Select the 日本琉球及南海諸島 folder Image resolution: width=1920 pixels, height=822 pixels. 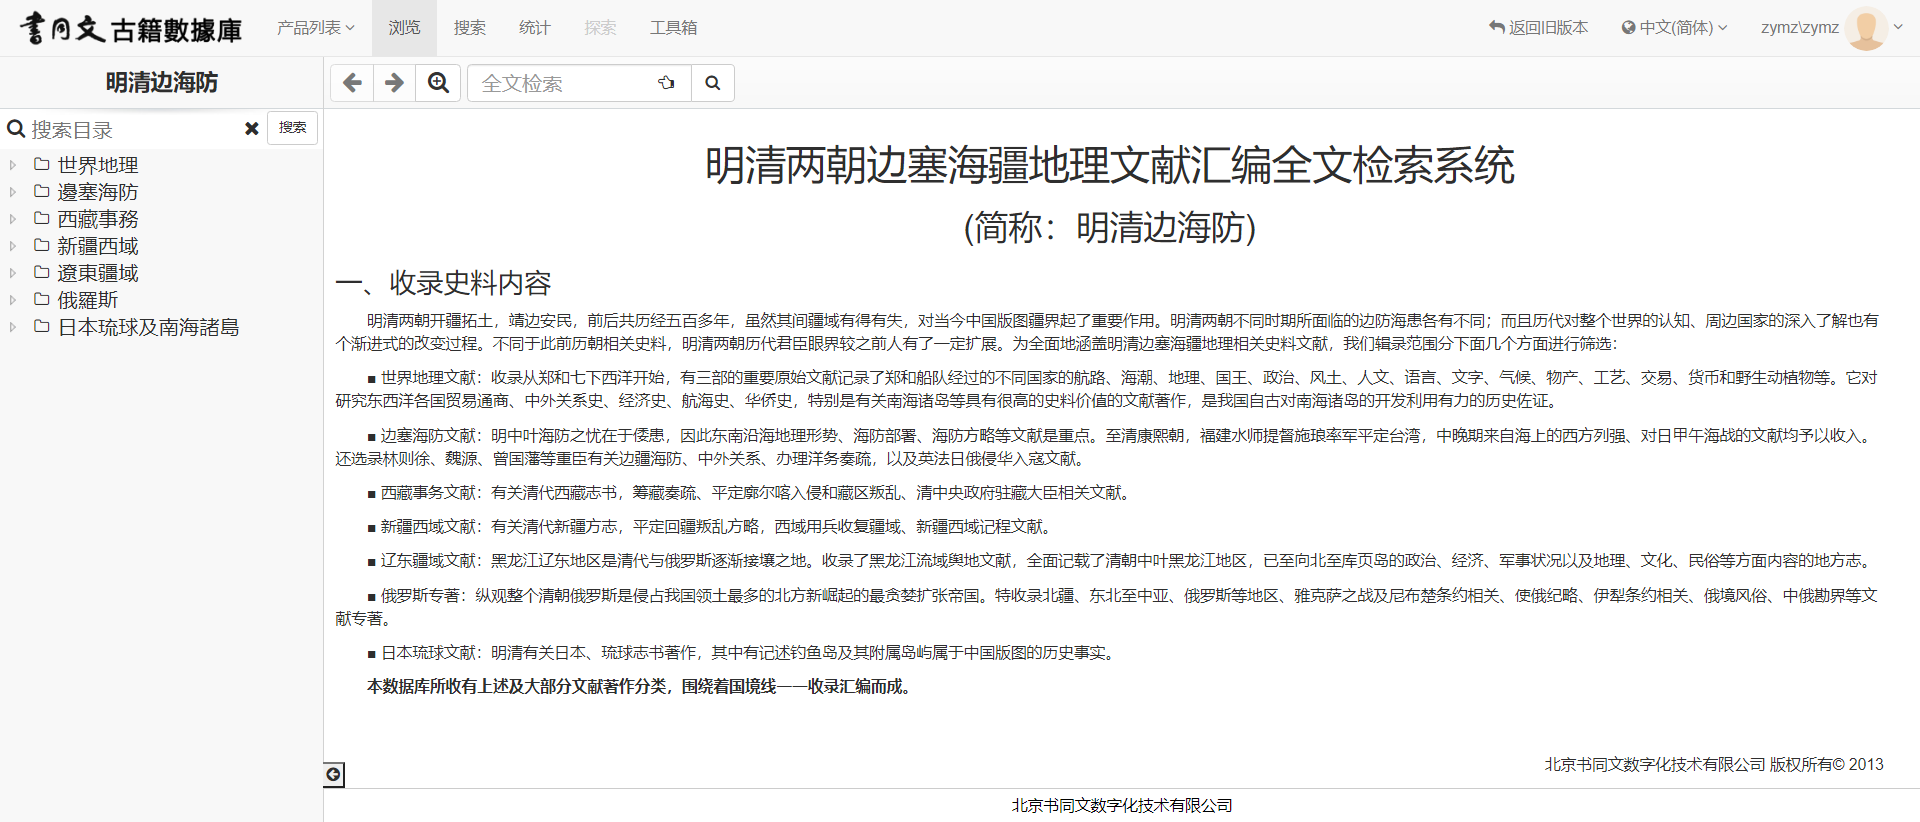[148, 327]
